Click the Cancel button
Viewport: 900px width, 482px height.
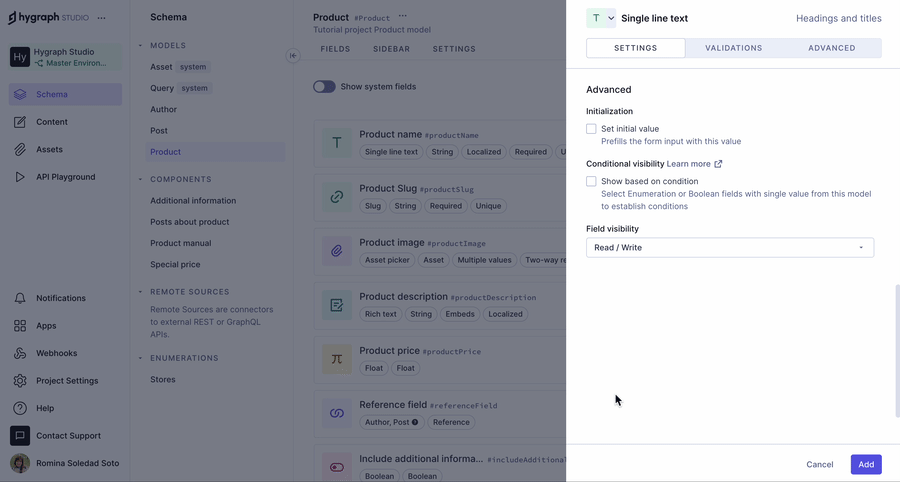tap(819, 464)
